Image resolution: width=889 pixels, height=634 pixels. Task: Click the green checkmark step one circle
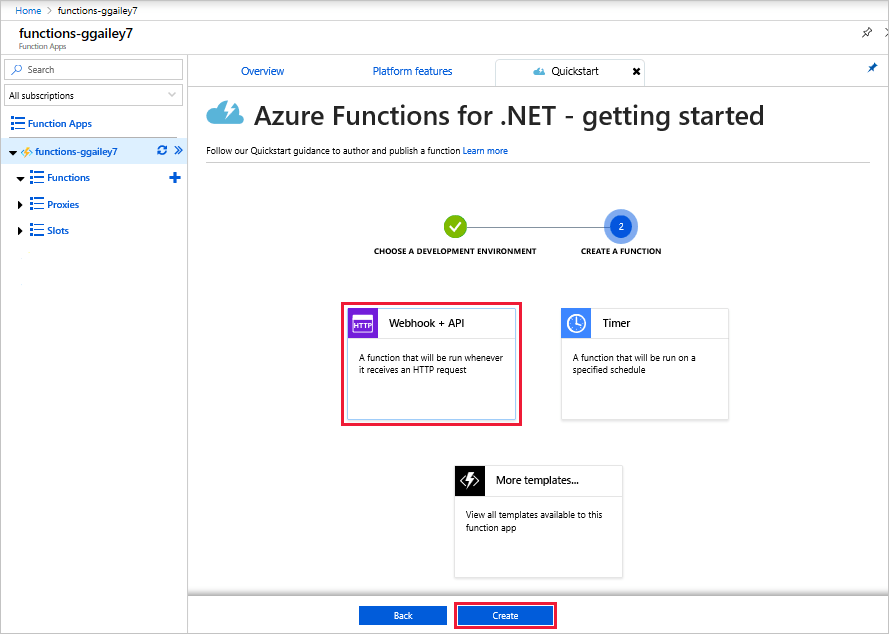[x=455, y=227]
